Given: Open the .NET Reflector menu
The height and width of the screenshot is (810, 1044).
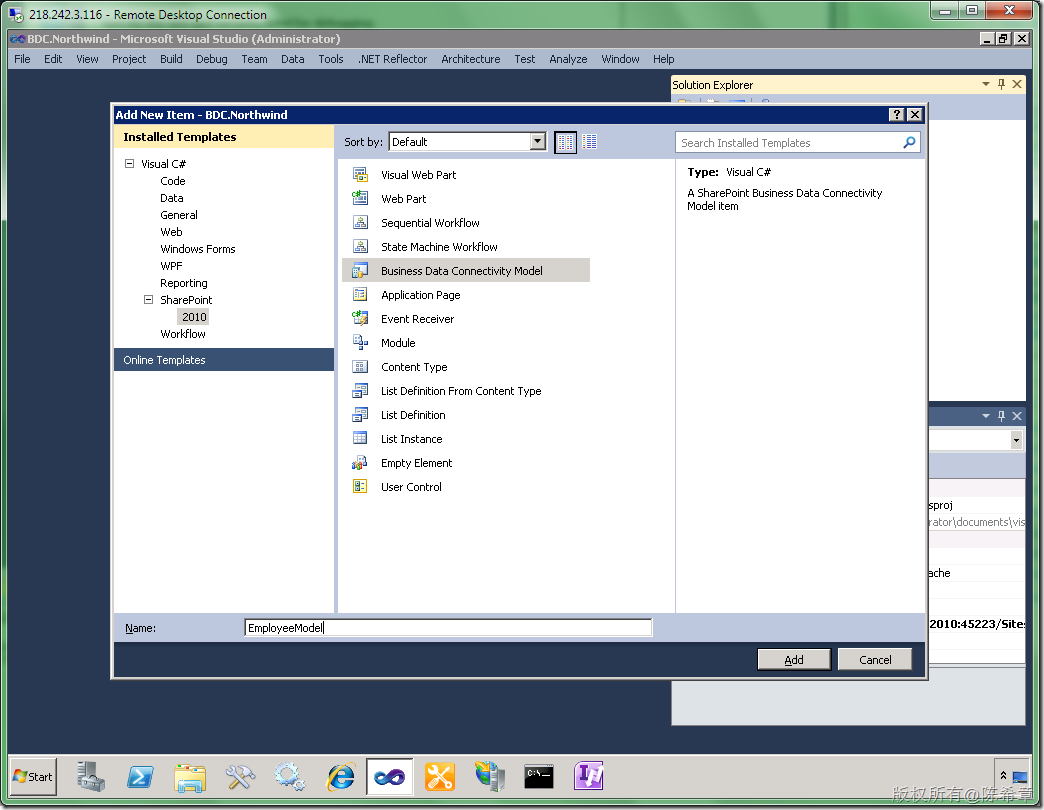Looking at the screenshot, I should click(x=393, y=59).
